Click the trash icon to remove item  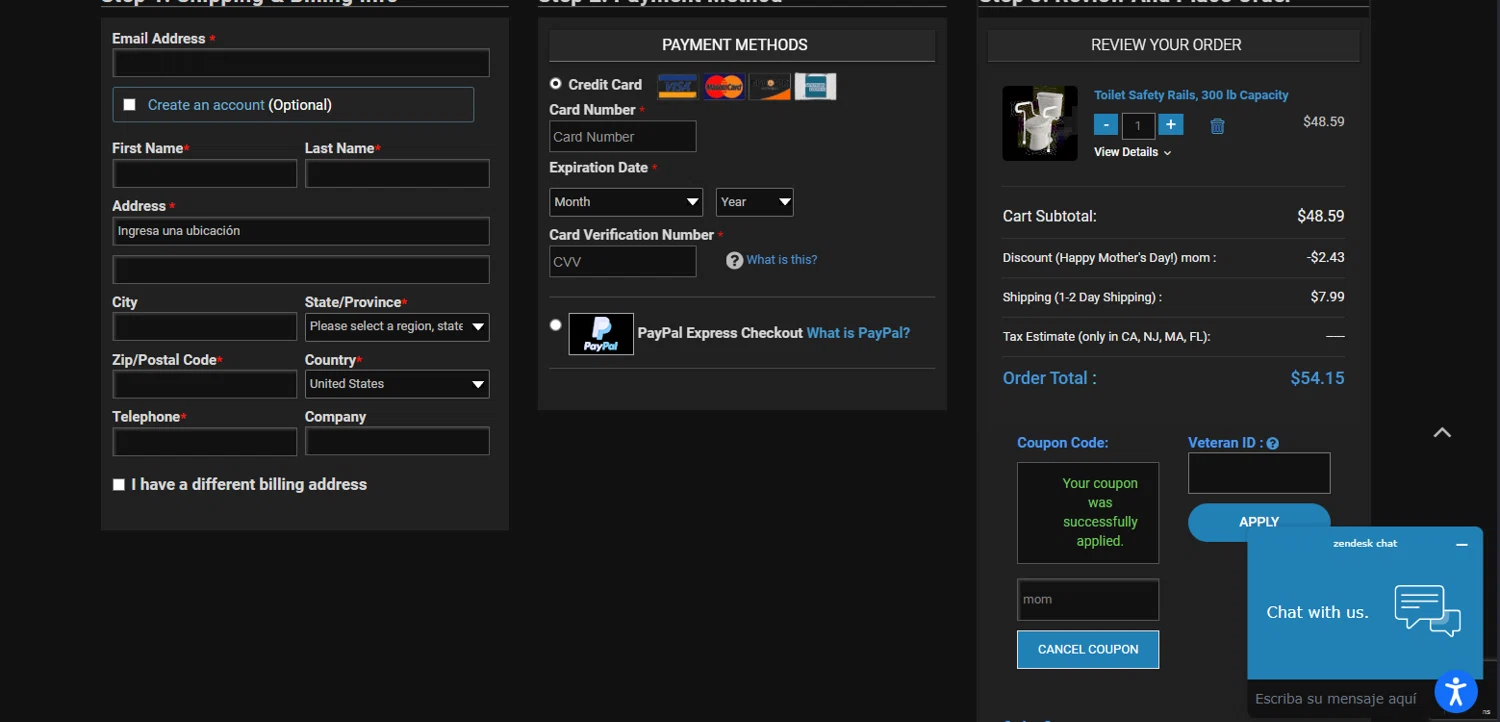1217,126
